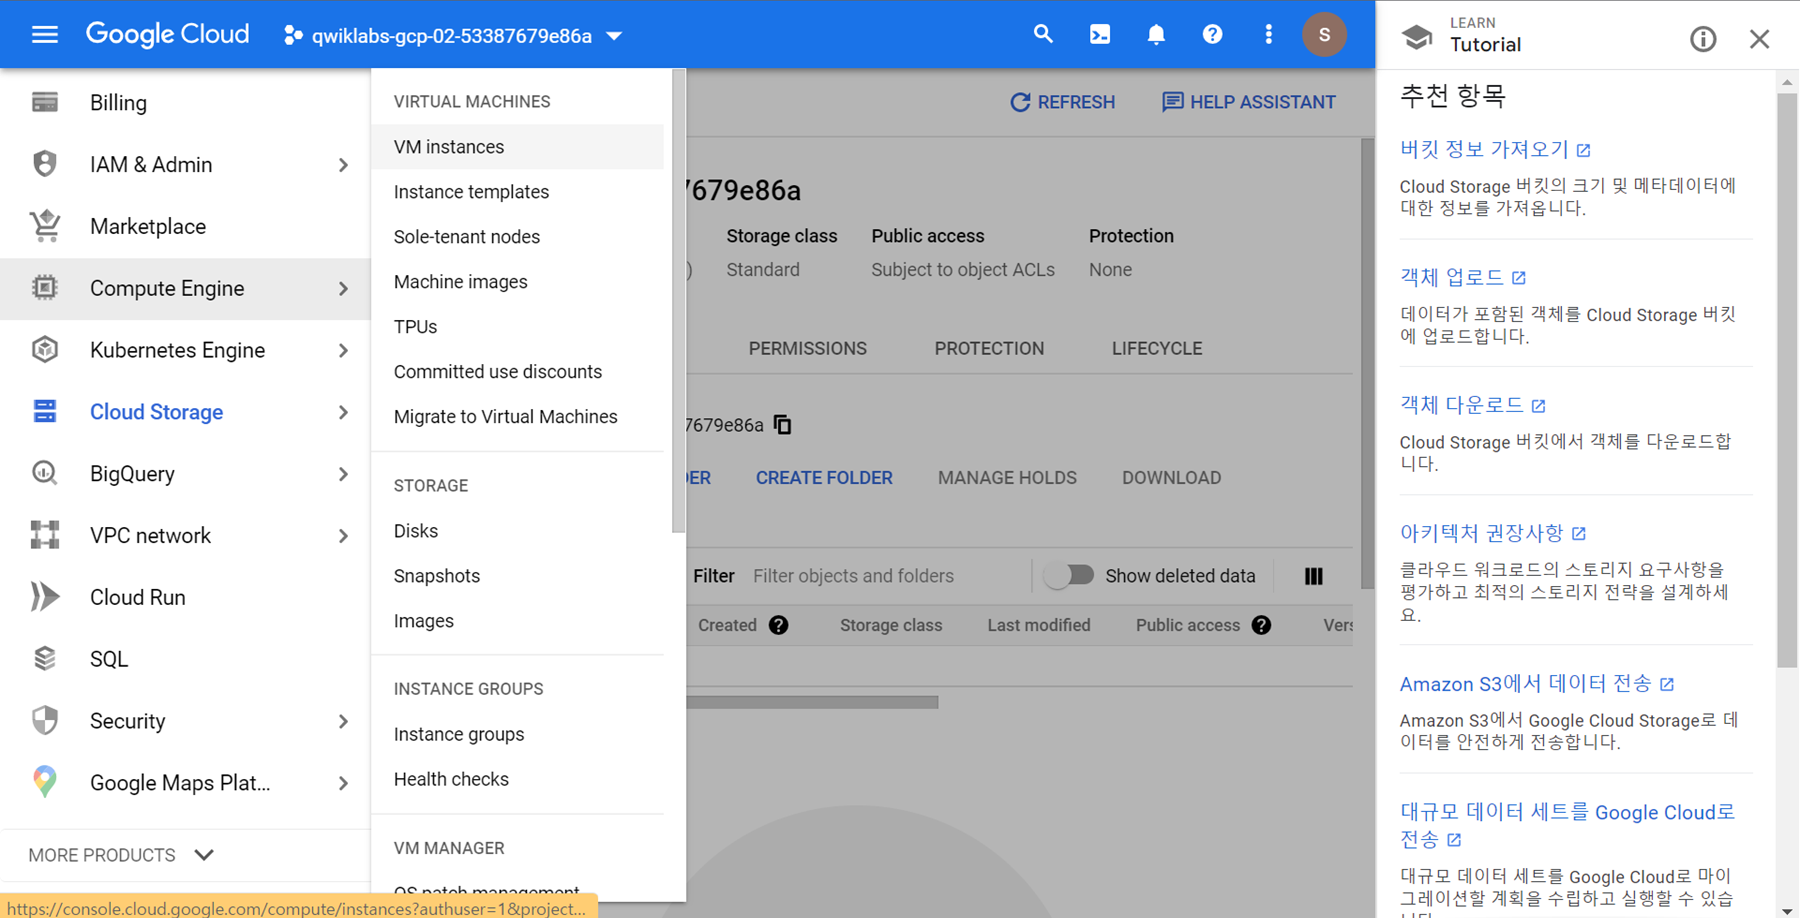Viewport: 1800px width, 918px height.
Task: Select Sole-tenant nodes menu entry
Action: (x=517, y=237)
